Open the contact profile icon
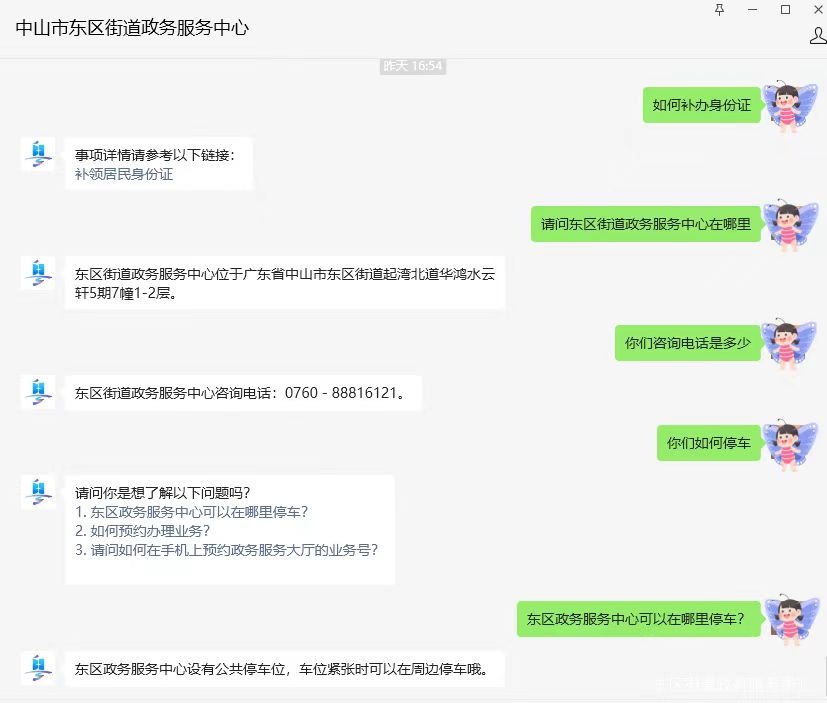 point(818,36)
